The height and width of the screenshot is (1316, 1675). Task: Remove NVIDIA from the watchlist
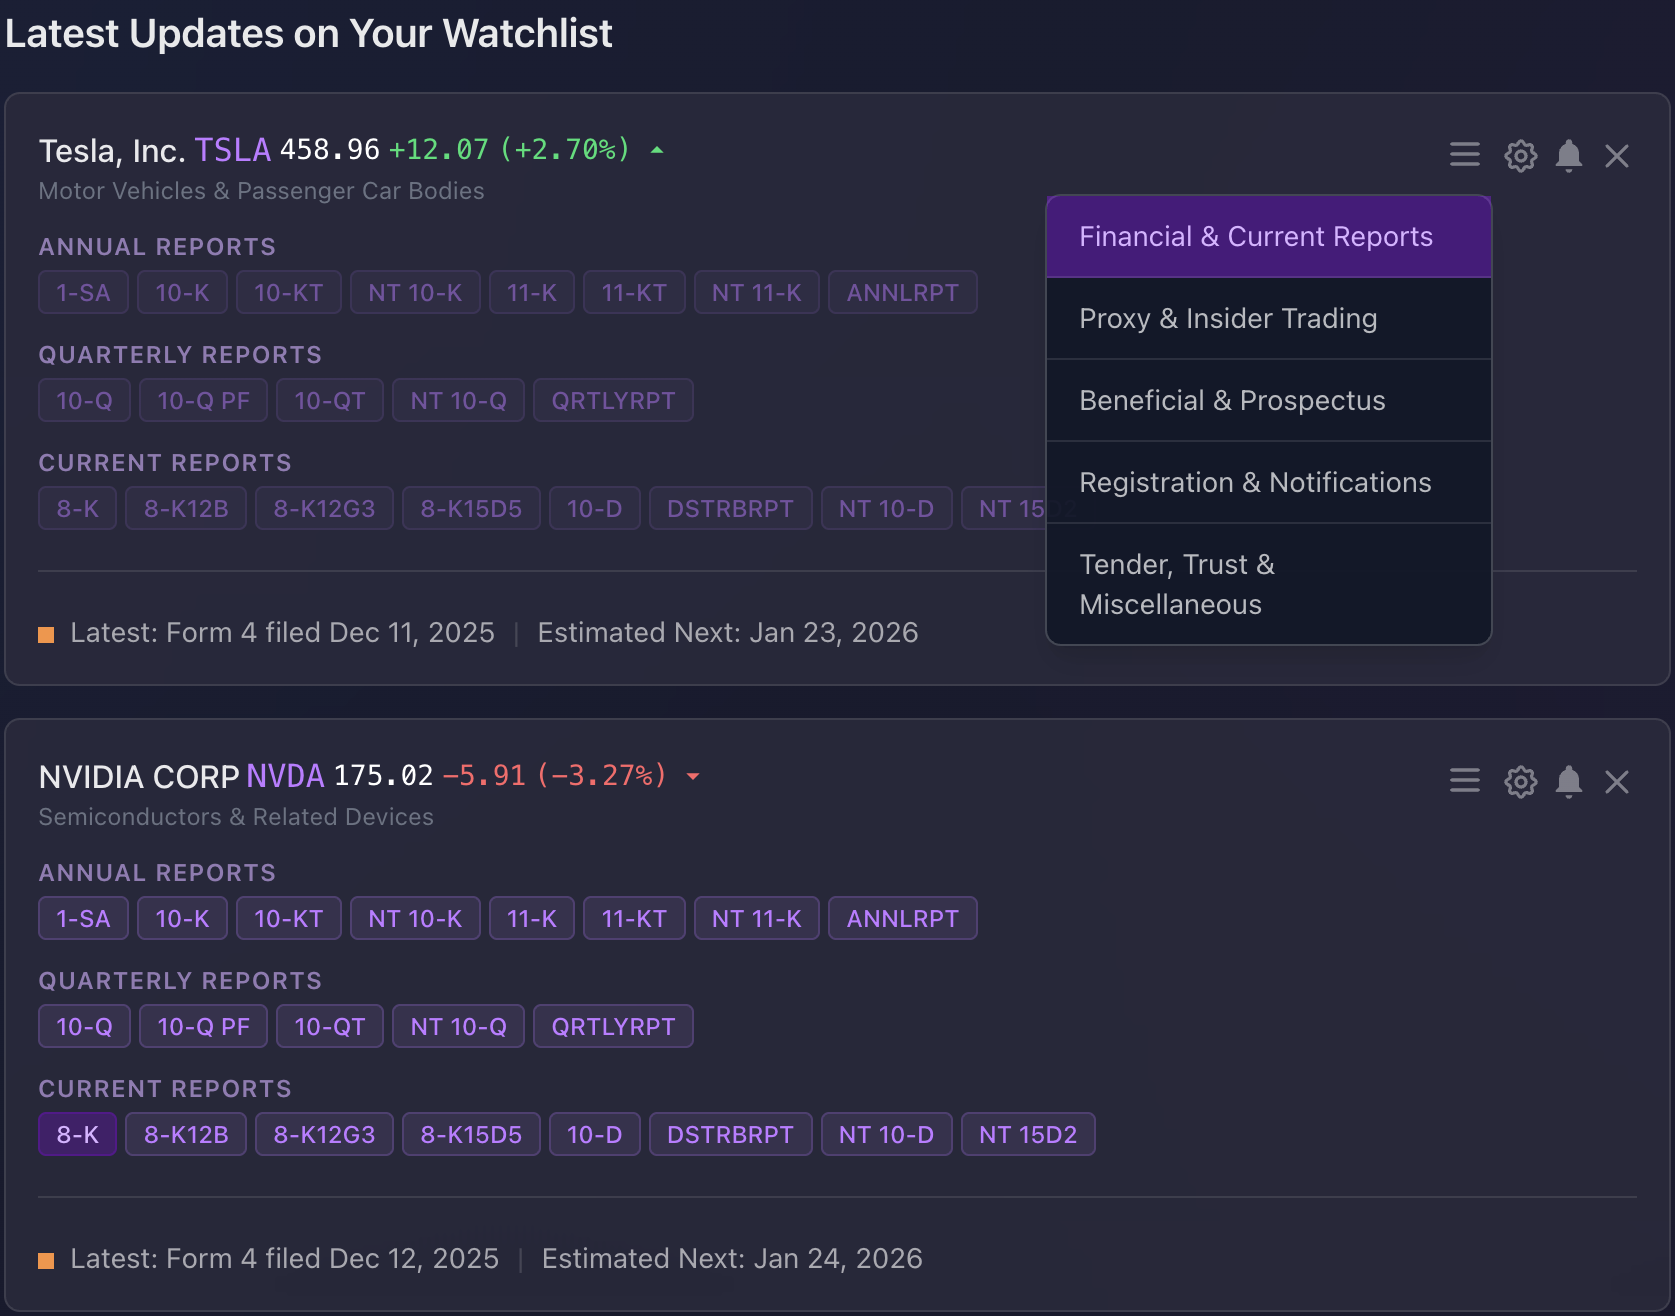click(1617, 781)
